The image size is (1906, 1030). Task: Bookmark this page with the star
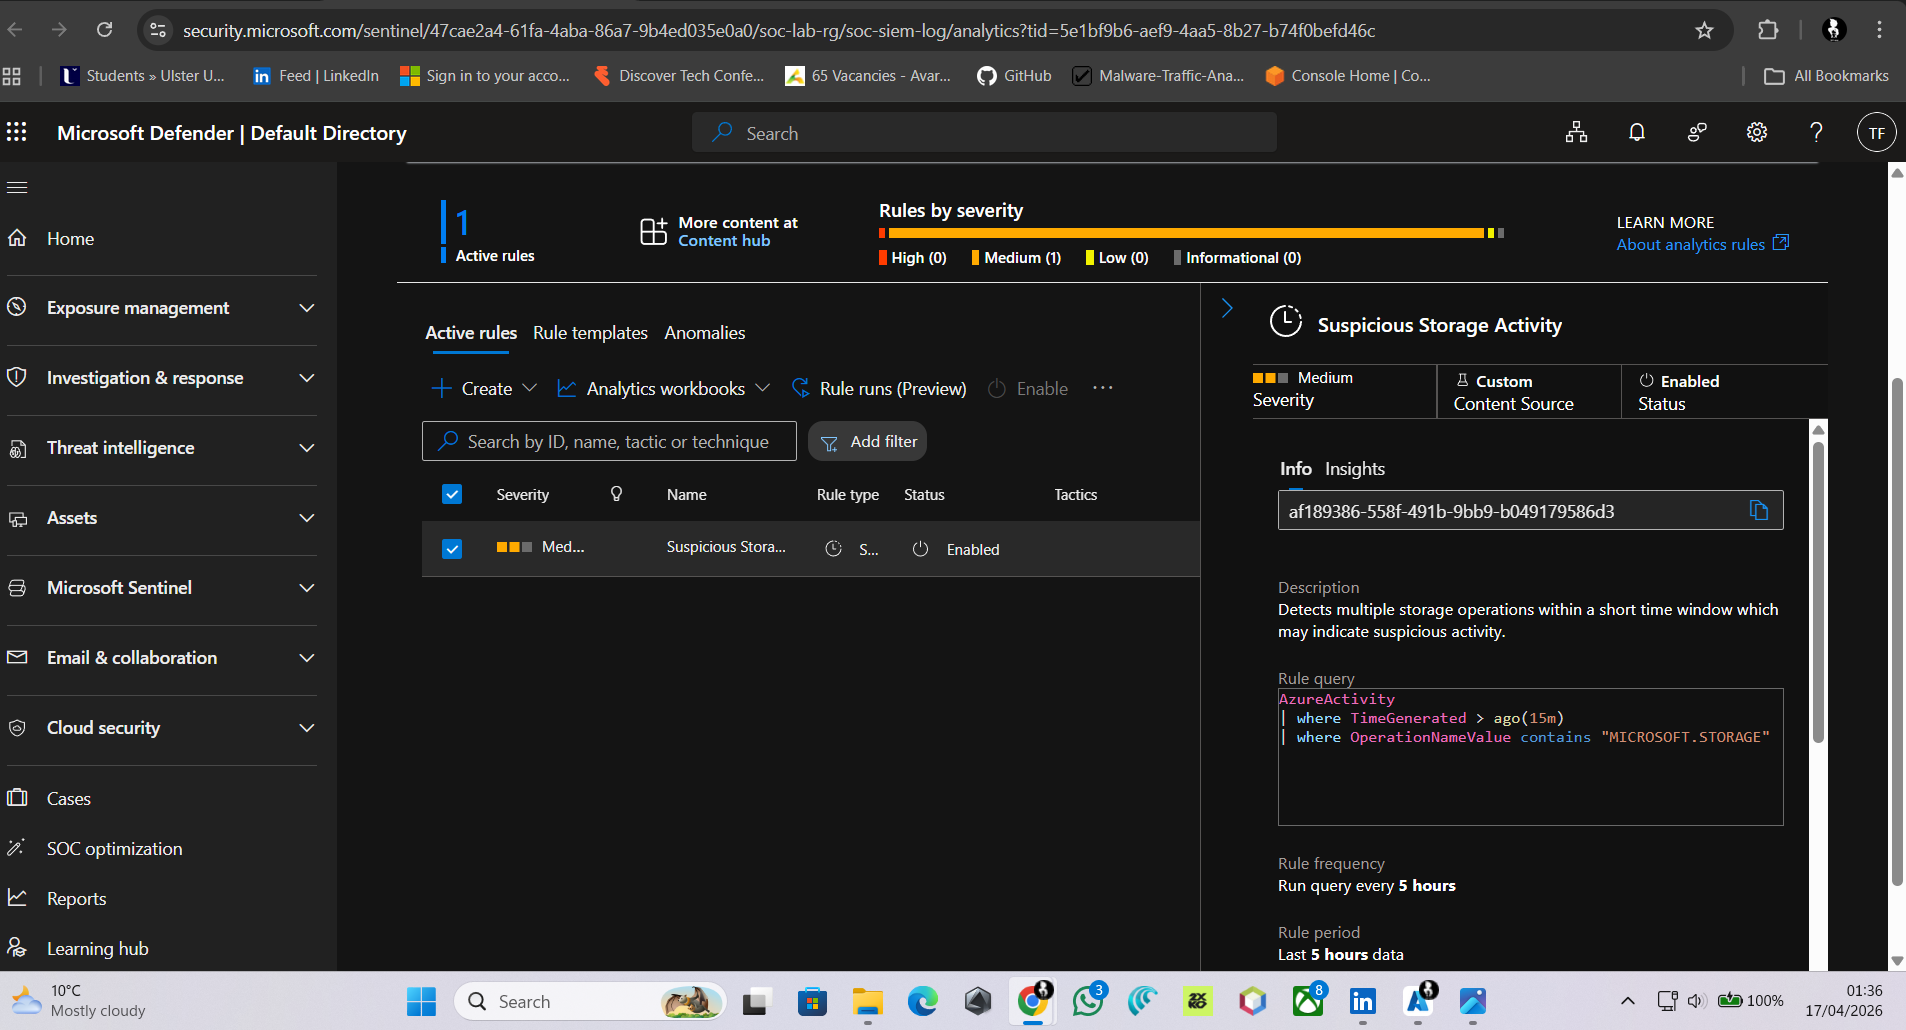1704,30
